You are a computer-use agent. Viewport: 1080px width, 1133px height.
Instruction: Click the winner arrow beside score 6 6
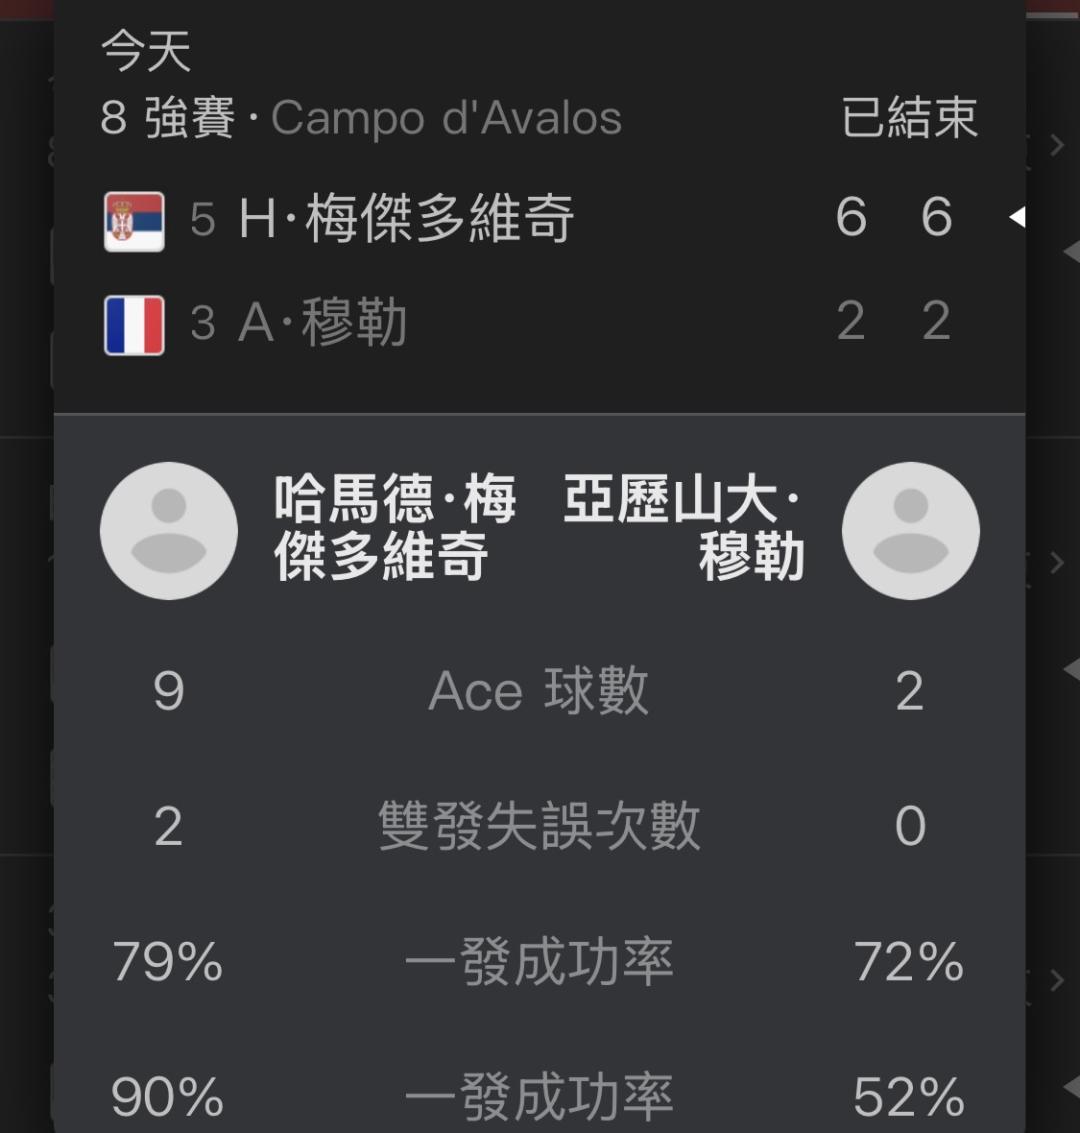pos(1017,217)
